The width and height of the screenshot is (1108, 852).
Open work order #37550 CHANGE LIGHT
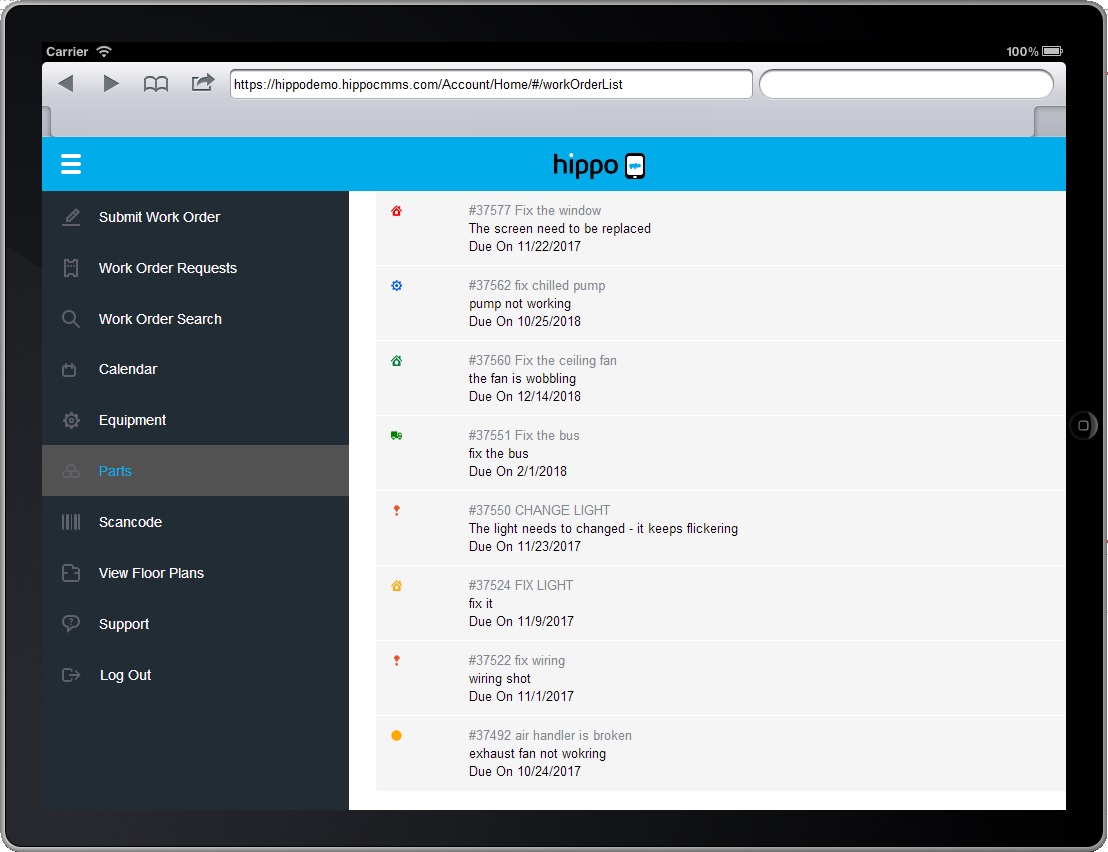[x=721, y=528]
